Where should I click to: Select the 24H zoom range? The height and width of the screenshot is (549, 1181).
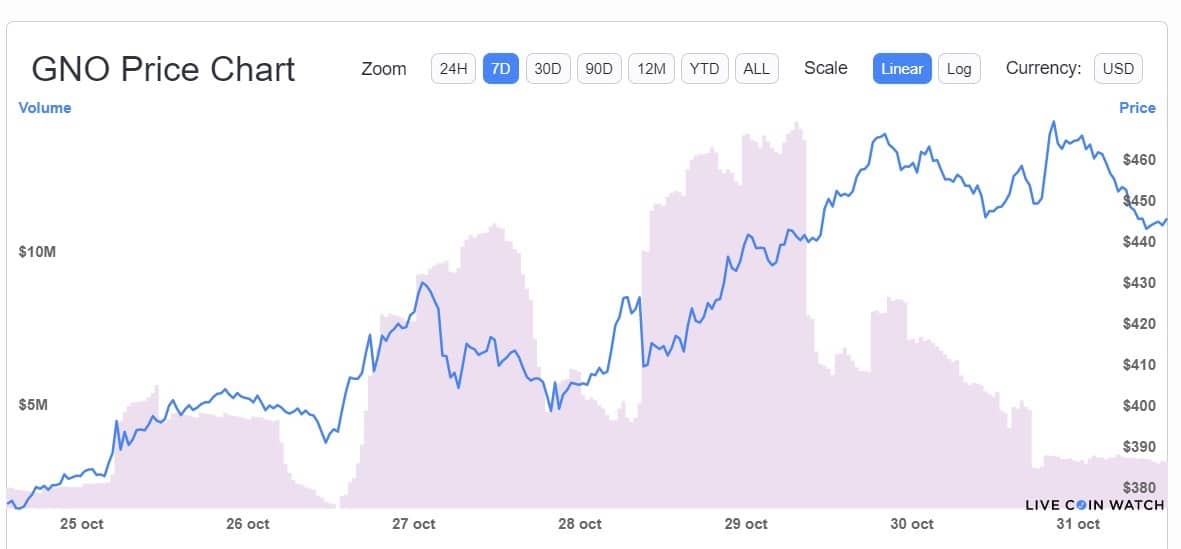(x=453, y=69)
